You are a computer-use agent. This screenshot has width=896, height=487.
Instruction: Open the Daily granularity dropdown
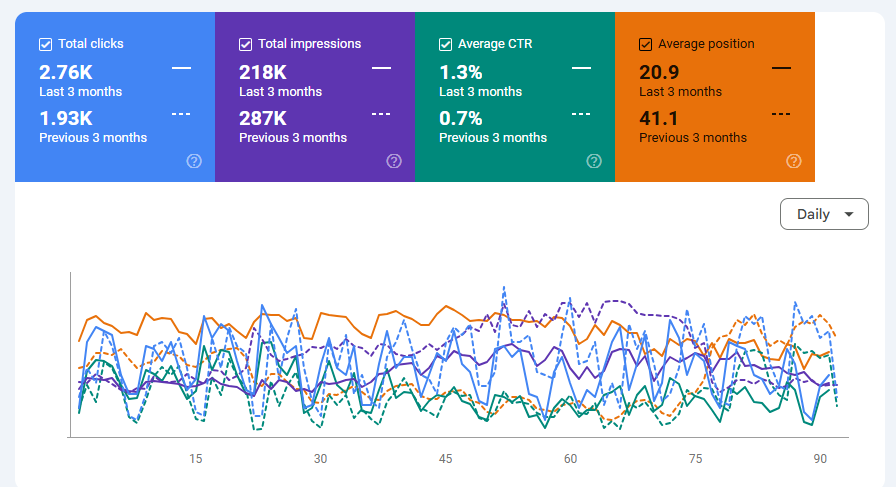pyautogui.click(x=823, y=214)
